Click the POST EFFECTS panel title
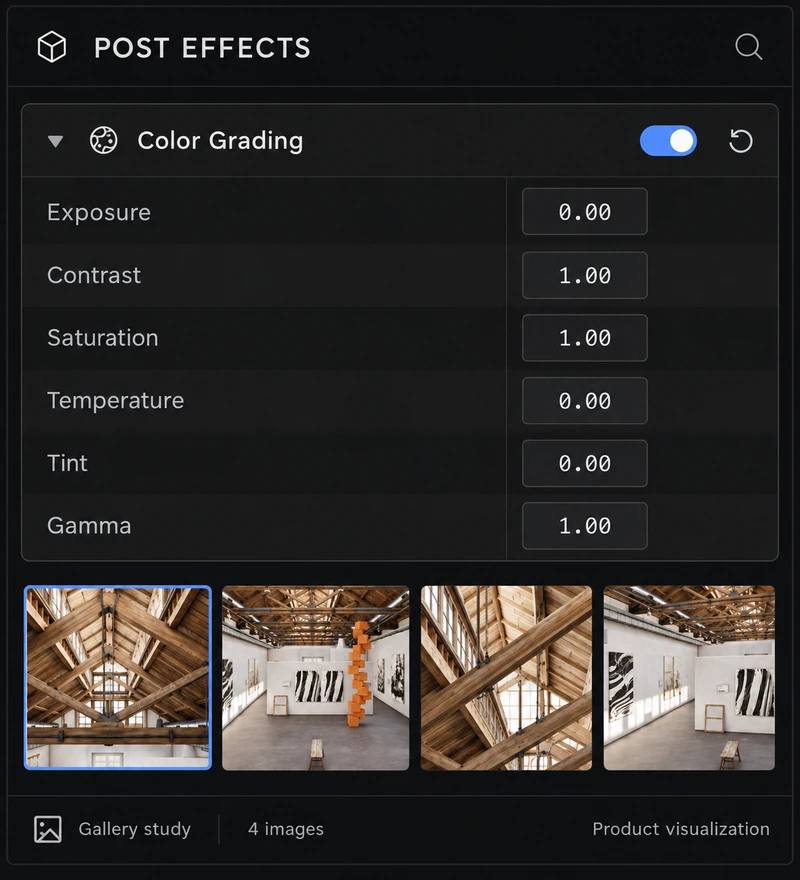 [x=202, y=48]
